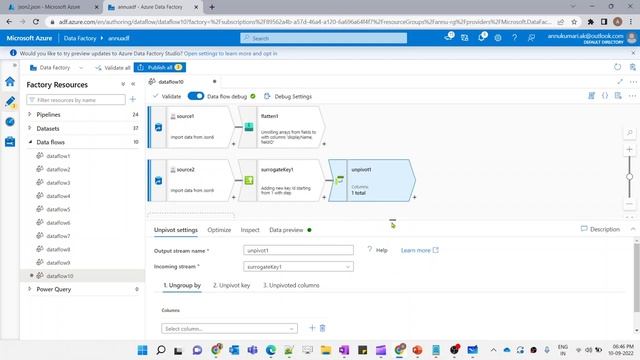The width and height of the screenshot is (640, 360).
Task: Open the Select column dropdown
Action: click(229, 328)
